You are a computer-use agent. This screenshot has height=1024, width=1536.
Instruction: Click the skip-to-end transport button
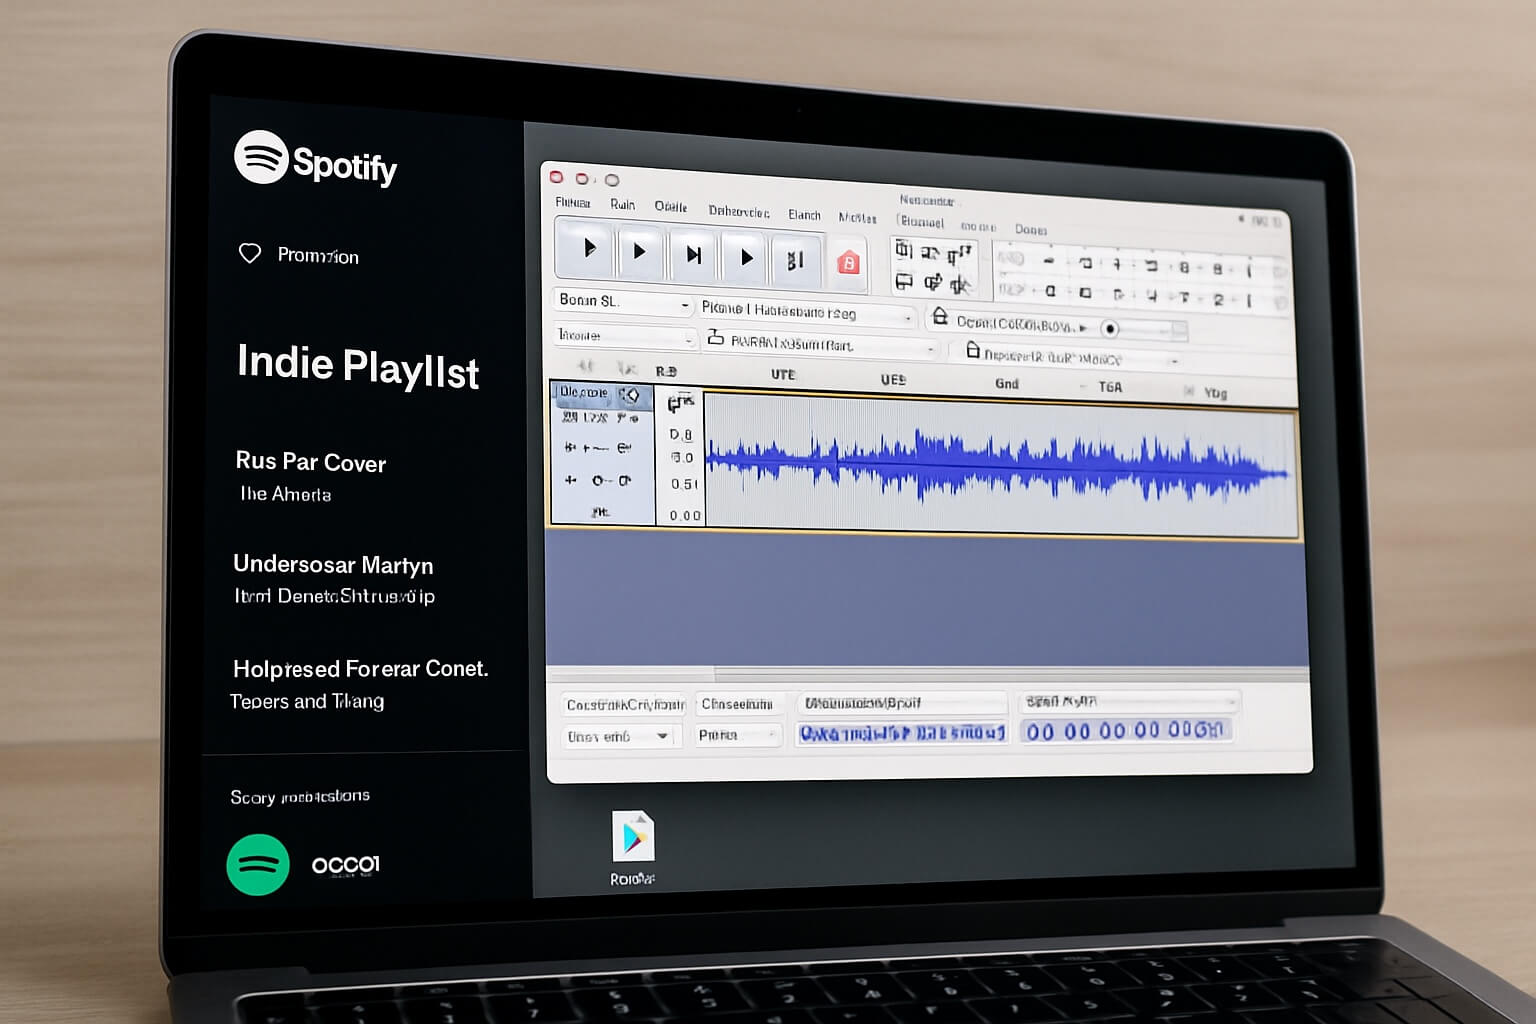(692, 255)
